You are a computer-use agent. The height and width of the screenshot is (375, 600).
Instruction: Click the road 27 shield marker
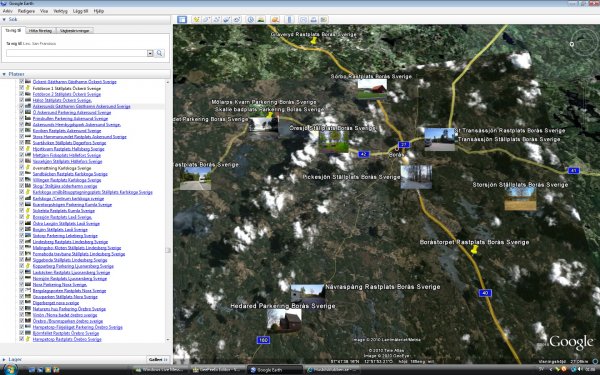pos(404,145)
